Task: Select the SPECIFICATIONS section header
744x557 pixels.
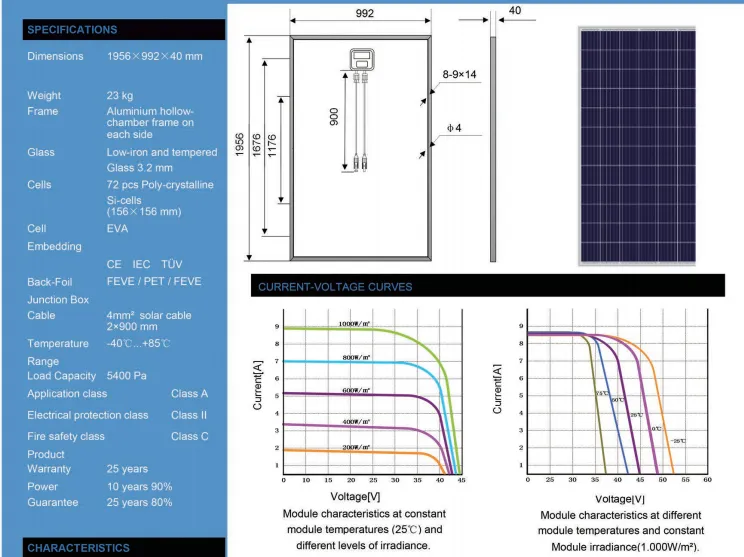Action: pyautogui.click(x=72, y=30)
